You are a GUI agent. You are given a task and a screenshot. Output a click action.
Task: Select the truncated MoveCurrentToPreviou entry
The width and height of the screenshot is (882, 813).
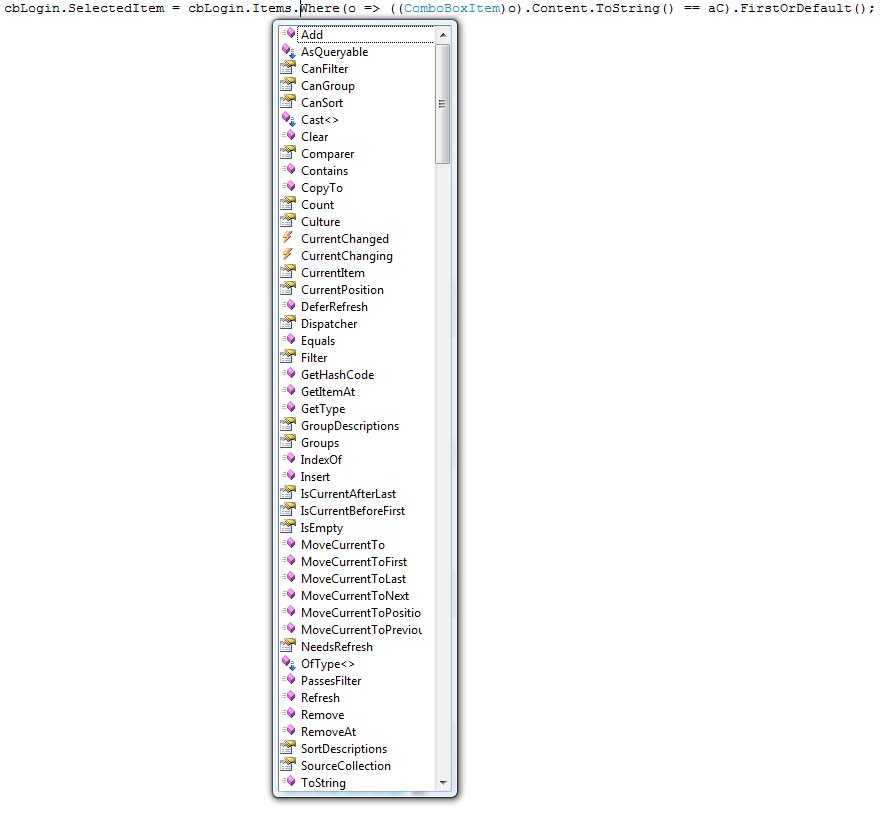361,630
